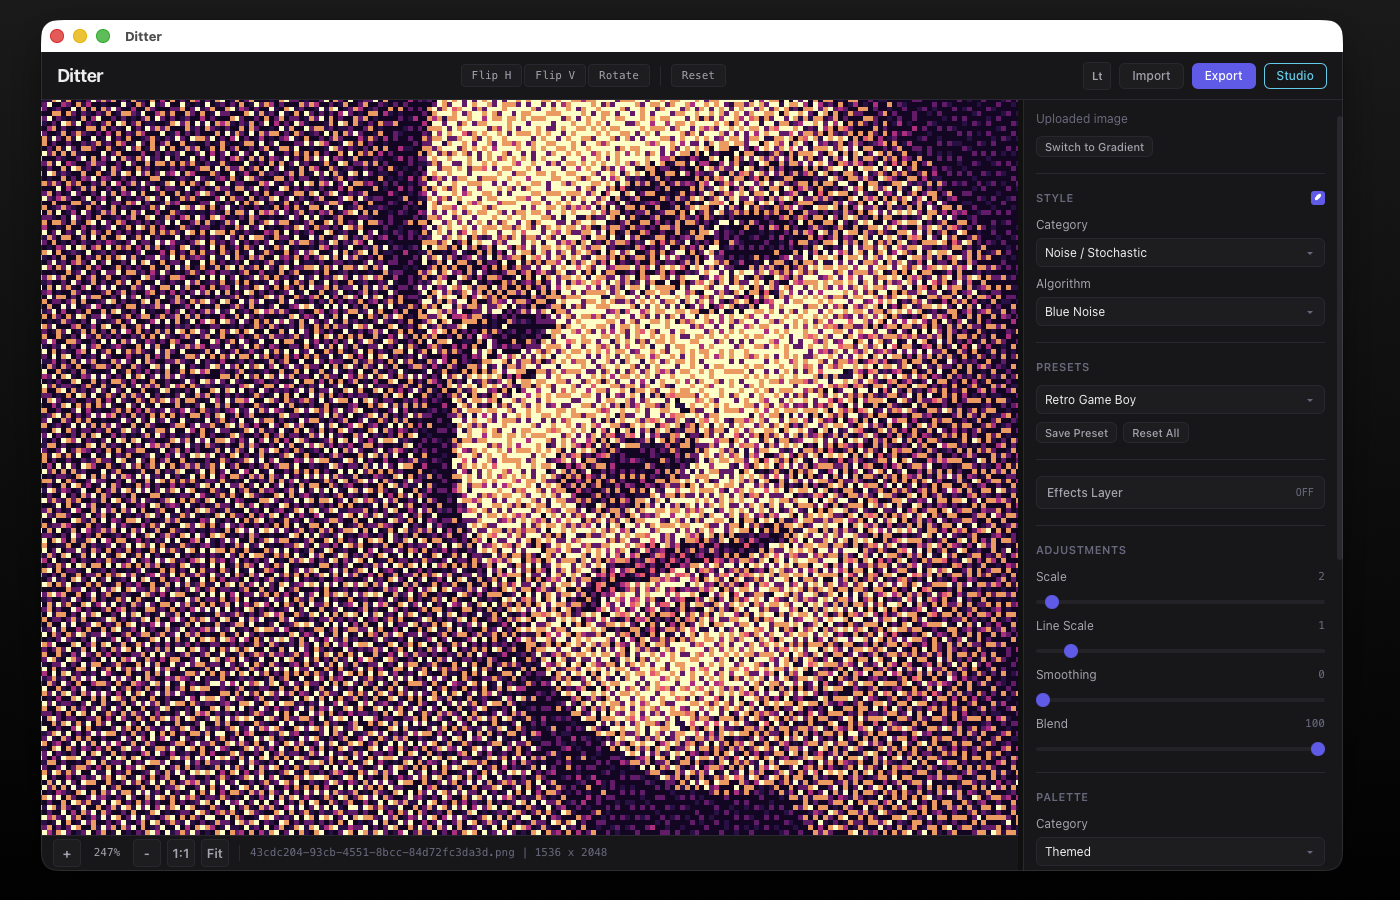The height and width of the screenshot is (900, 1400).
Task: Switch to Gradient source
Action: 1094,147
